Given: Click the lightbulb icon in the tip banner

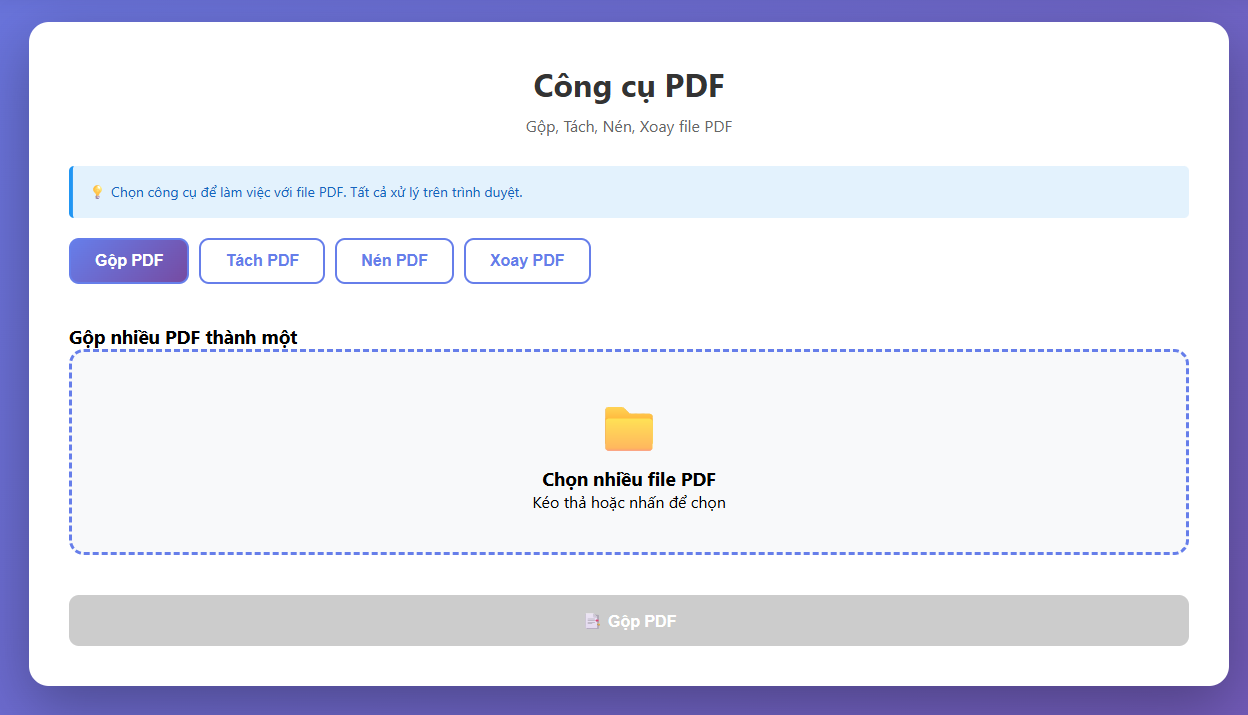Looking at the screenshot, I should [96, 191].
